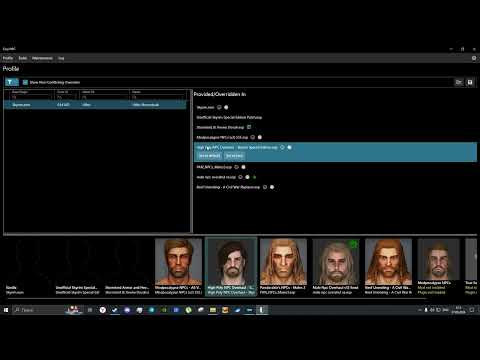
Task: Click the outlined icon beside Skyrim.esm
Action: pyautogui.click(x=219, y=107)
